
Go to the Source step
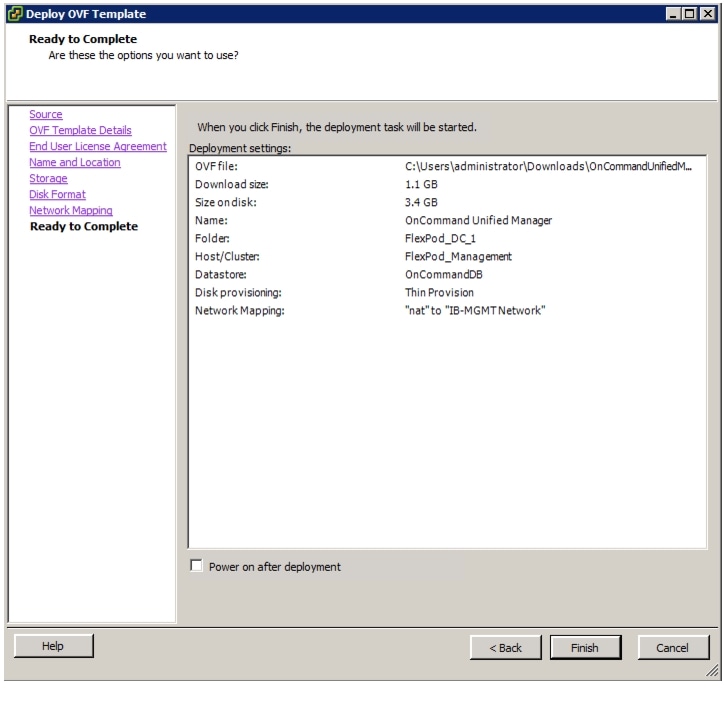pos(46,114)
